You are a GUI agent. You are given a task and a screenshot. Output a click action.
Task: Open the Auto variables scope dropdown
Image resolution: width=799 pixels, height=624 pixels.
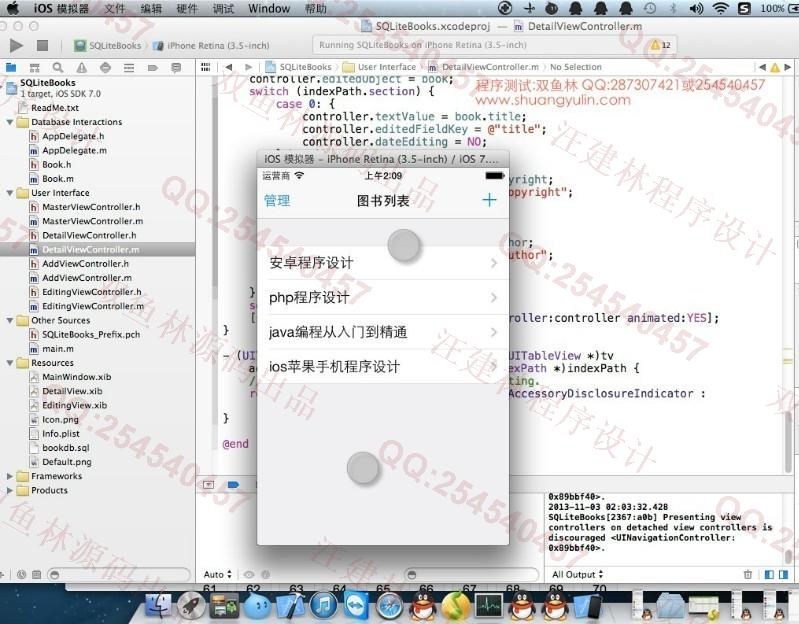(x=218, y=575)
